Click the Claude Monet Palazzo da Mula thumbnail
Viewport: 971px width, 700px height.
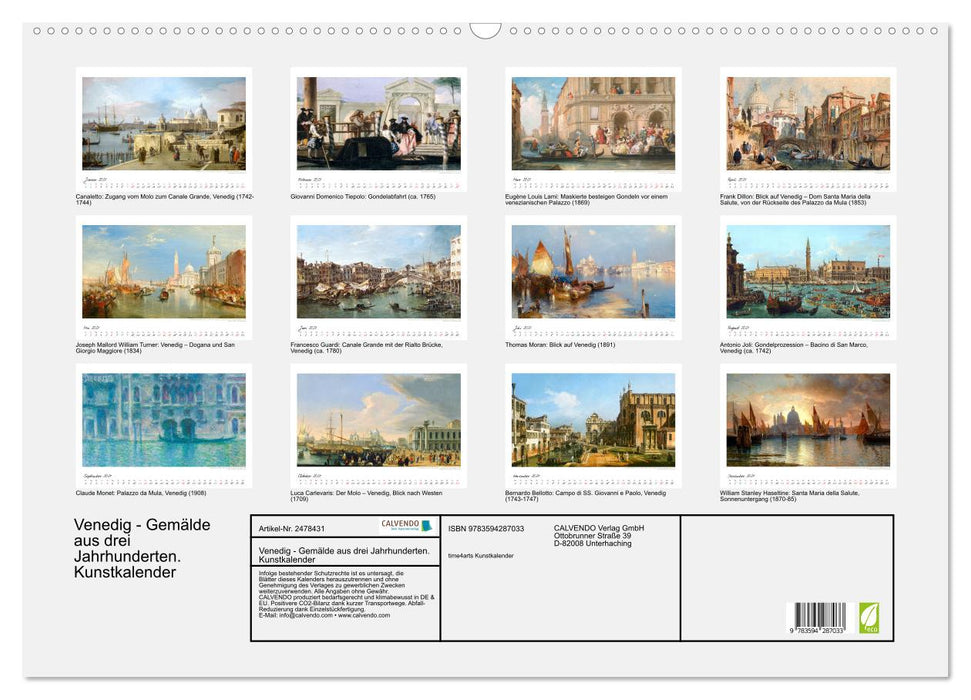point(164,420)
